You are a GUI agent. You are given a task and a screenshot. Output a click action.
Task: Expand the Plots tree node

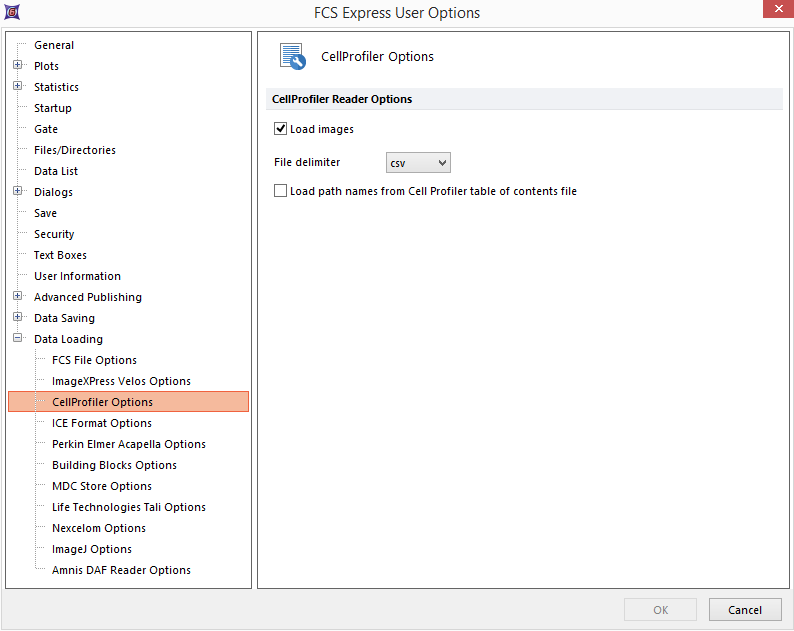pos(18,66)
